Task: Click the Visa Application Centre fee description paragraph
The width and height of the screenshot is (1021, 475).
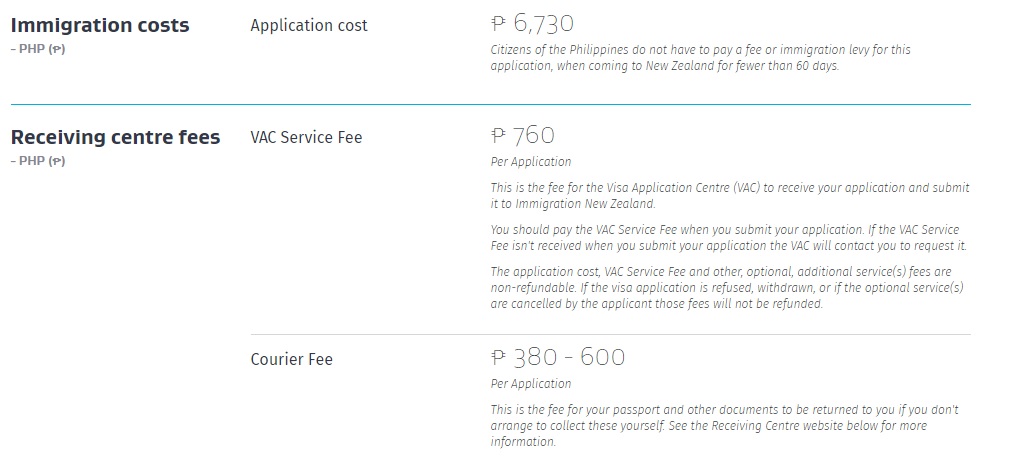Action: tap(730, 195)
